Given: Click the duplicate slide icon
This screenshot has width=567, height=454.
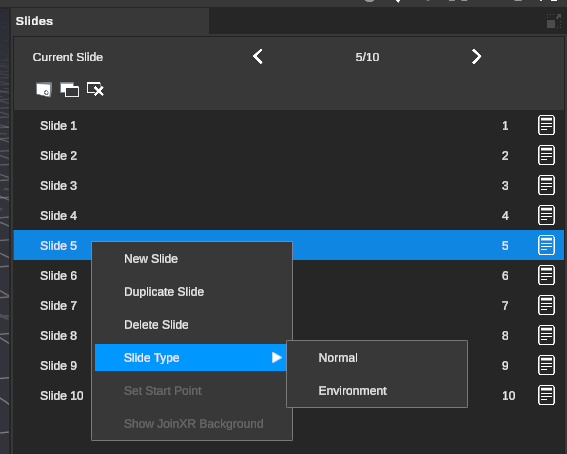Looking at the screenshot, I should 69,90.
